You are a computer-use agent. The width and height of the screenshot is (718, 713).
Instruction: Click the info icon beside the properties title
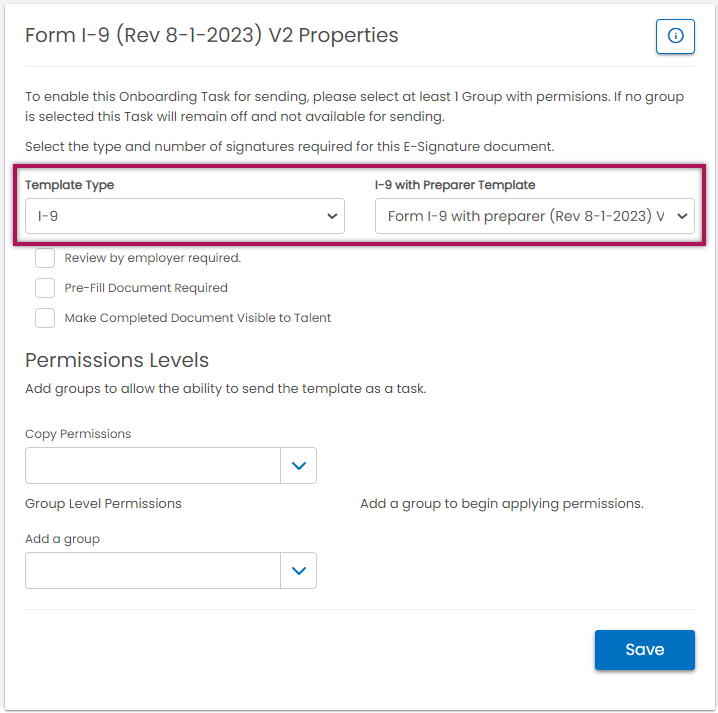675,36
